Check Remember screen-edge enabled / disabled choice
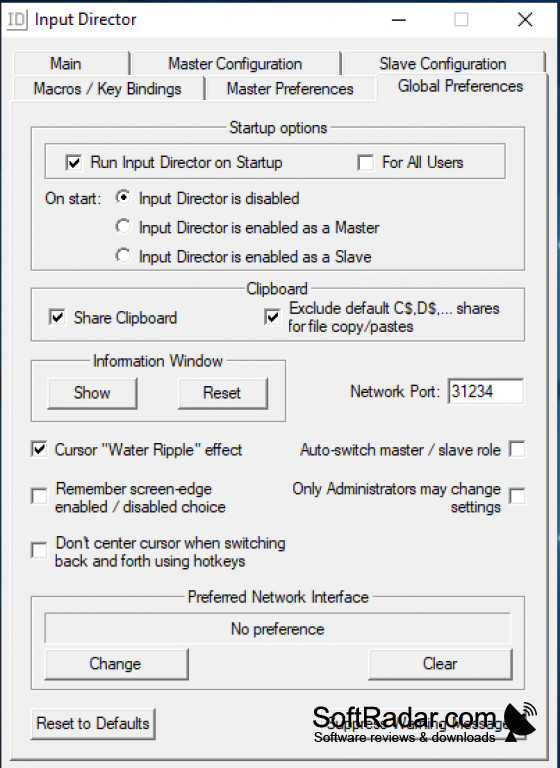 pos(39,496)
